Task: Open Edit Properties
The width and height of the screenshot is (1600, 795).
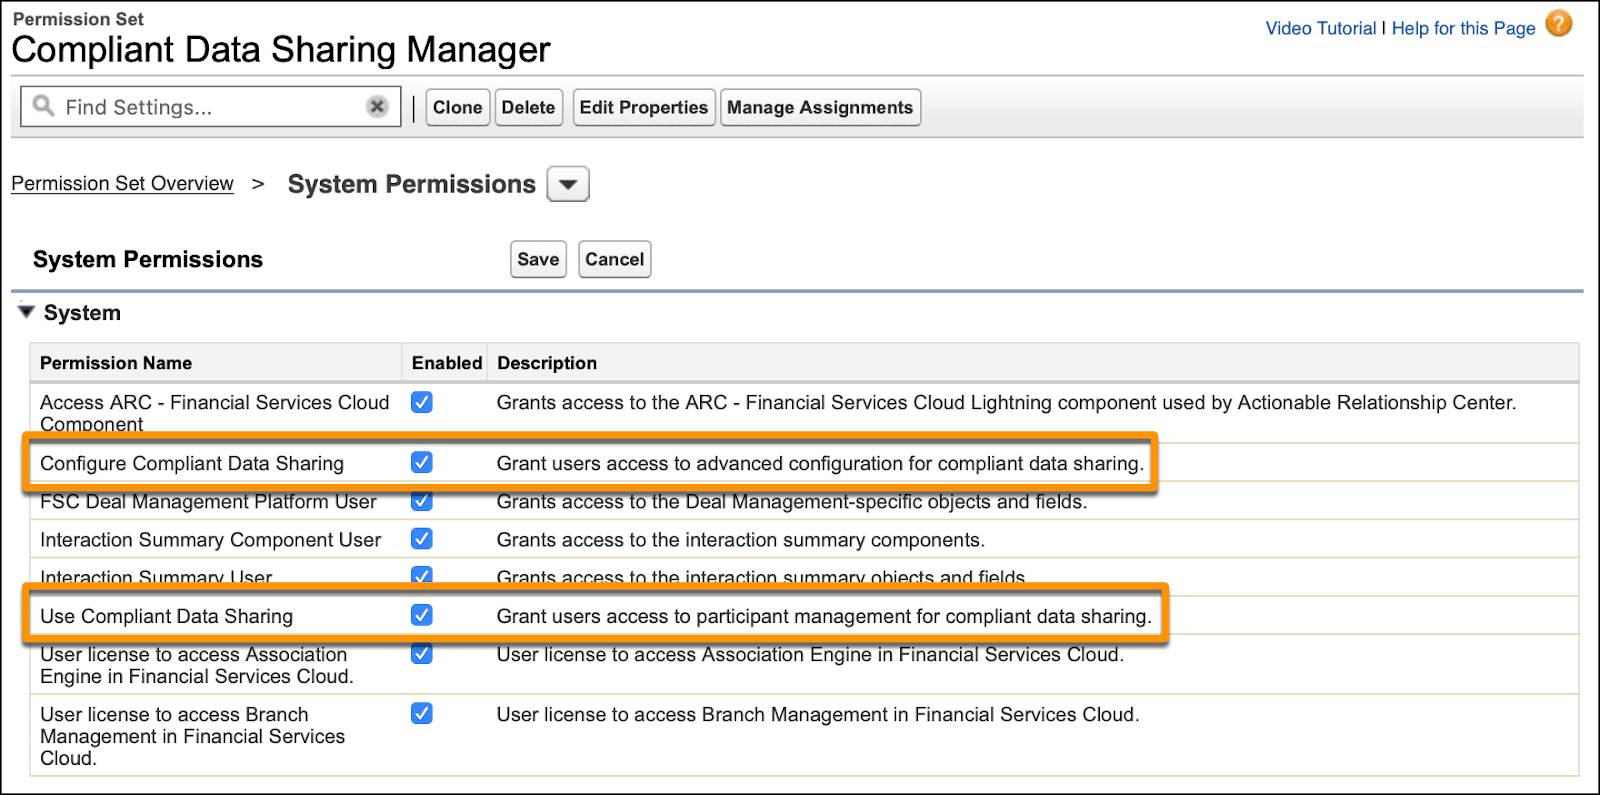Action: (644, 107)
